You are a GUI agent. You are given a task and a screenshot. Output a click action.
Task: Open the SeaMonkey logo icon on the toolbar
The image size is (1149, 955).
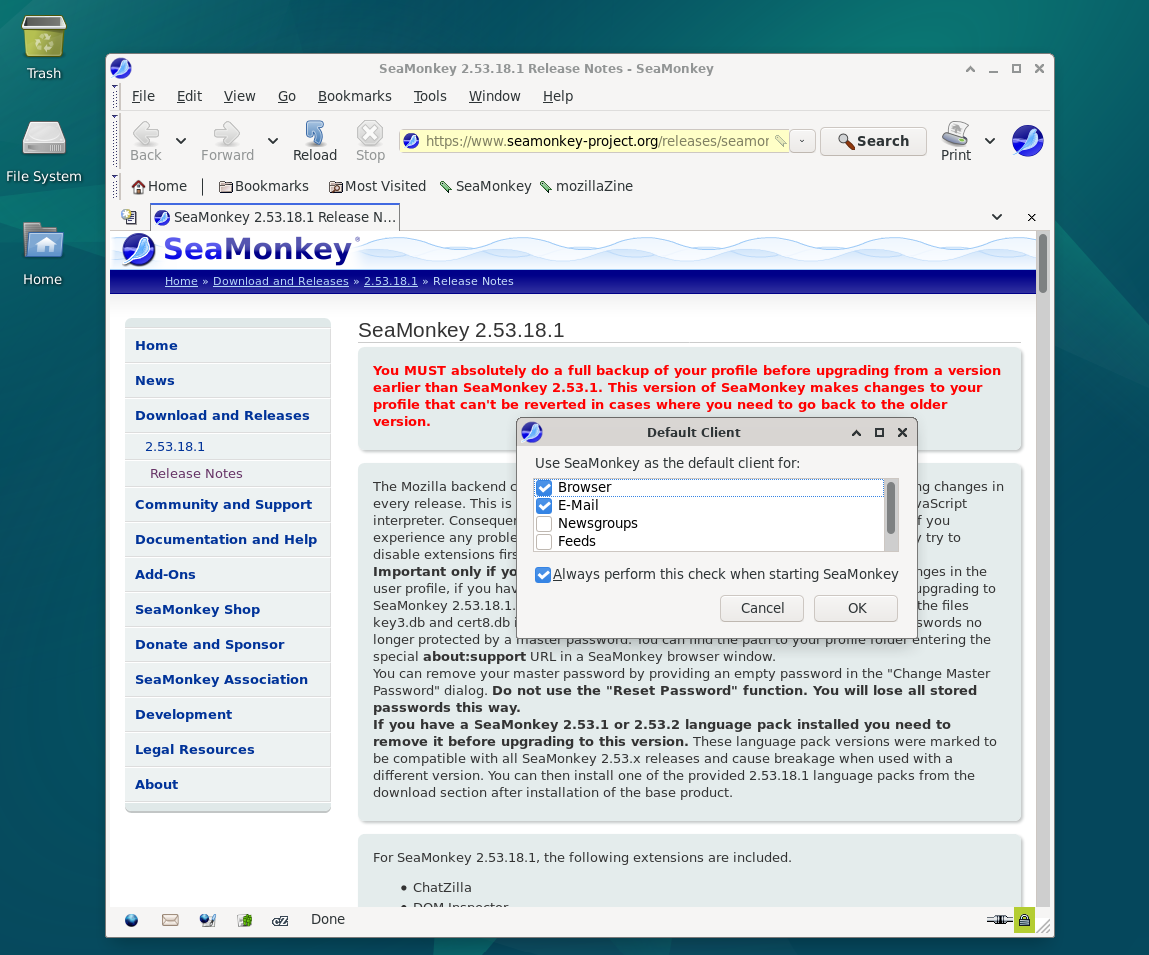click(1027, 140)
